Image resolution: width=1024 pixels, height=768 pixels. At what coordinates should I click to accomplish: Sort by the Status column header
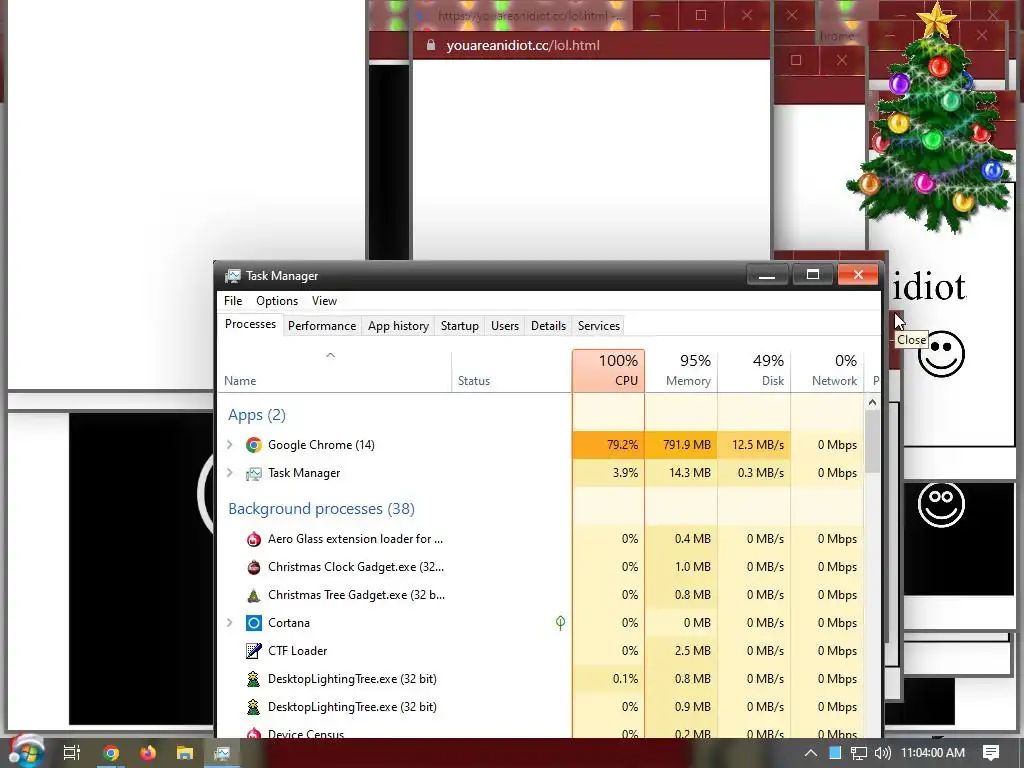511,371
